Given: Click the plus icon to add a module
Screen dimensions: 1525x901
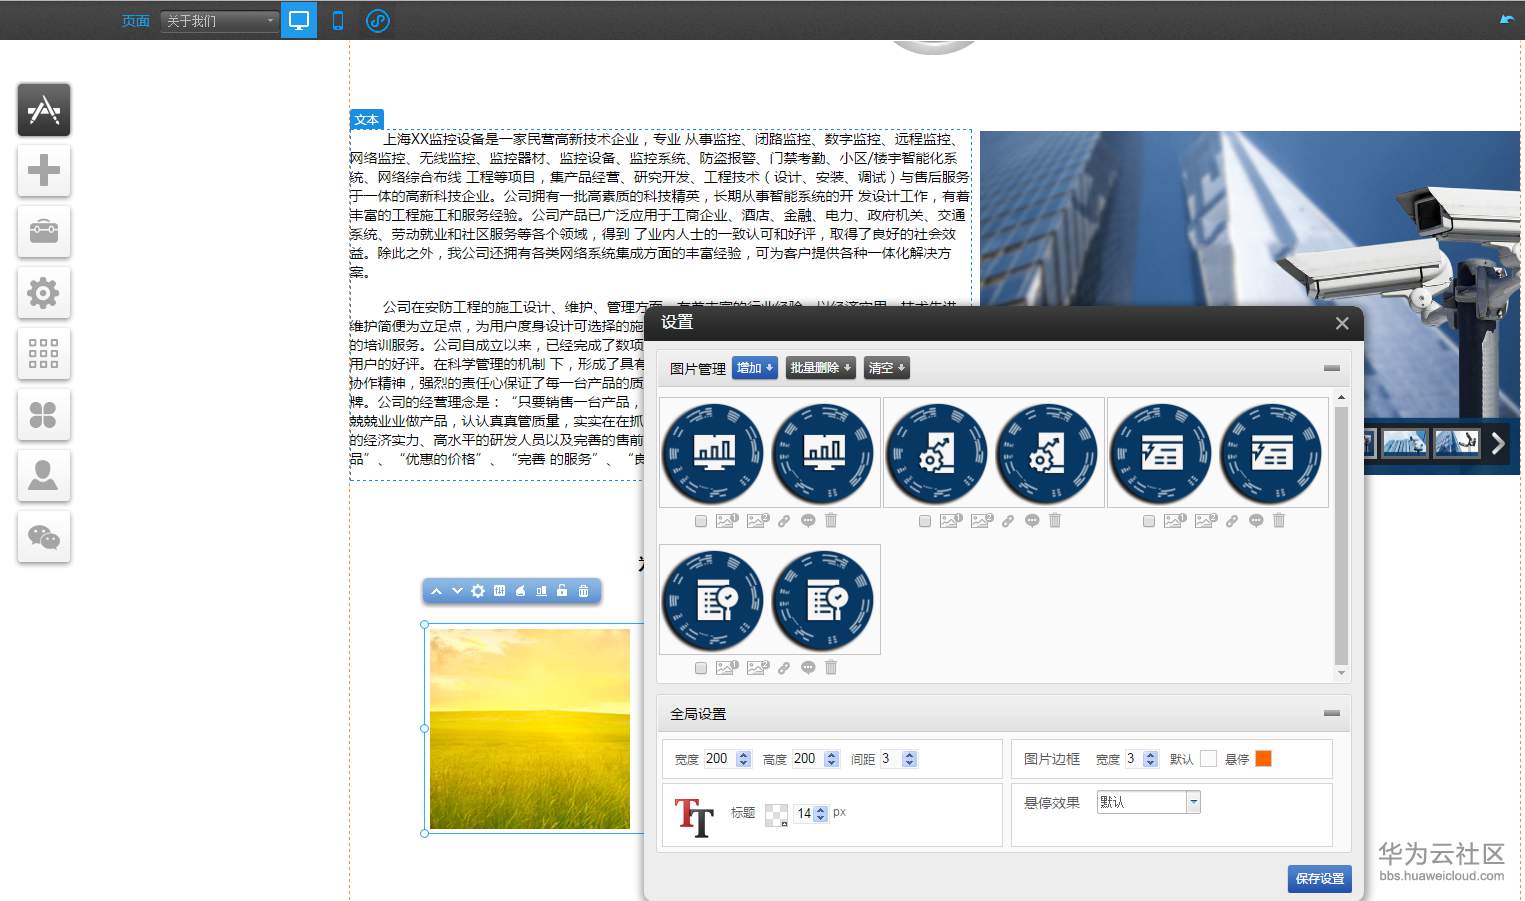Looking at the screenshot, I should pos(44,170).
